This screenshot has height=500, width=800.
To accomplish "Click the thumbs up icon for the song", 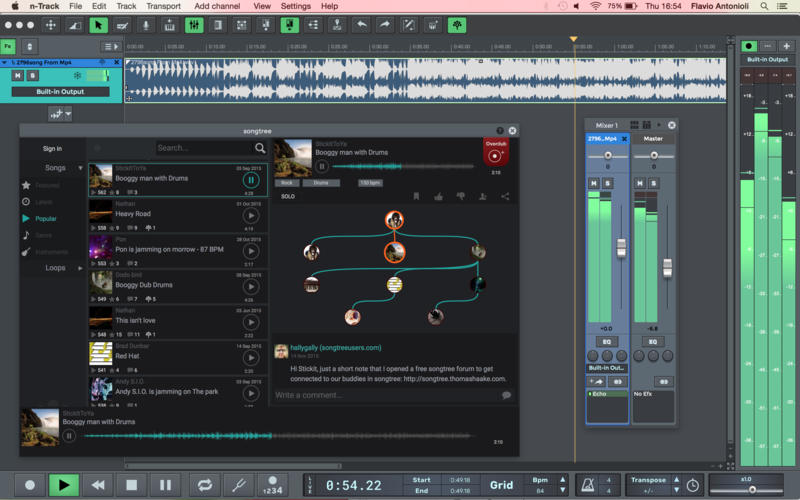I will coord(438,196).
